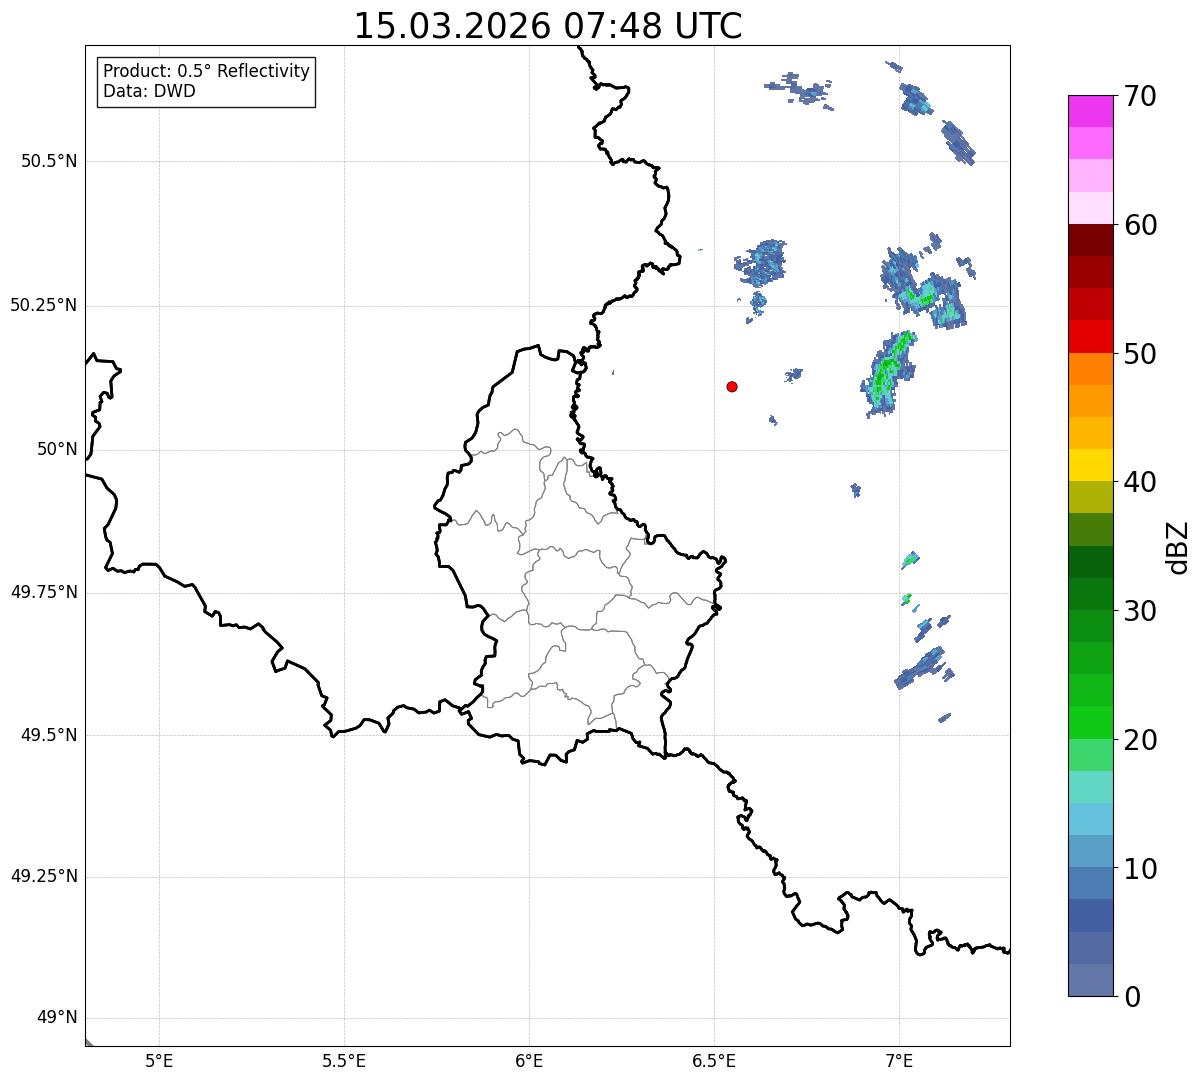Click 'Product: 0.5° Reflectivity' legend text
The height and width of the screenshot is (1081, 1202).
(206, 72)
